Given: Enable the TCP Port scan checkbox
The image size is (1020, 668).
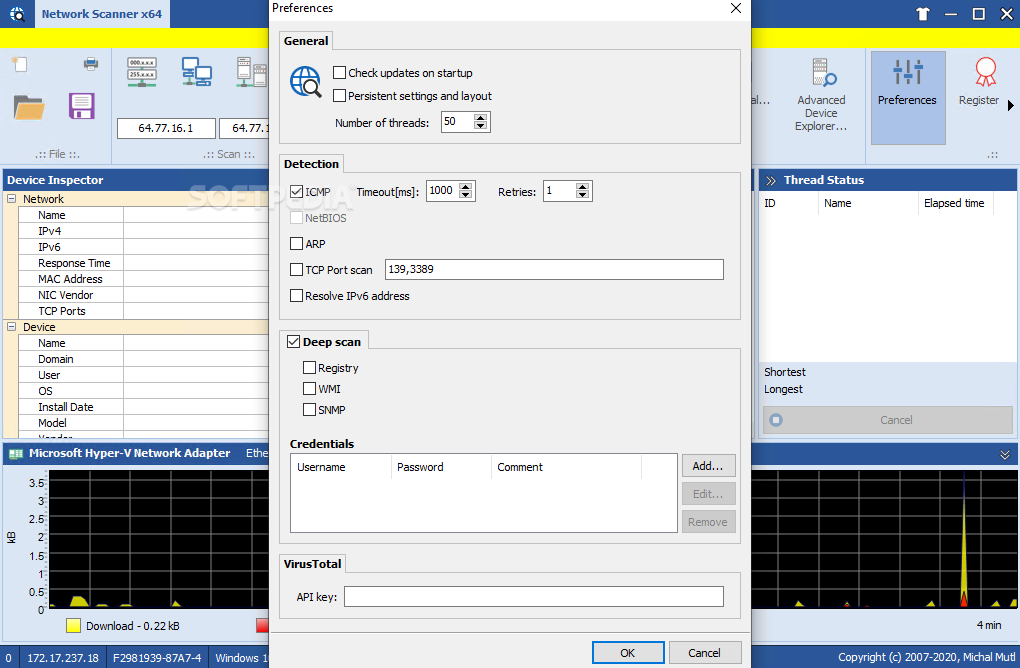Looking at the screenshot, I should [x=296, y=269].
